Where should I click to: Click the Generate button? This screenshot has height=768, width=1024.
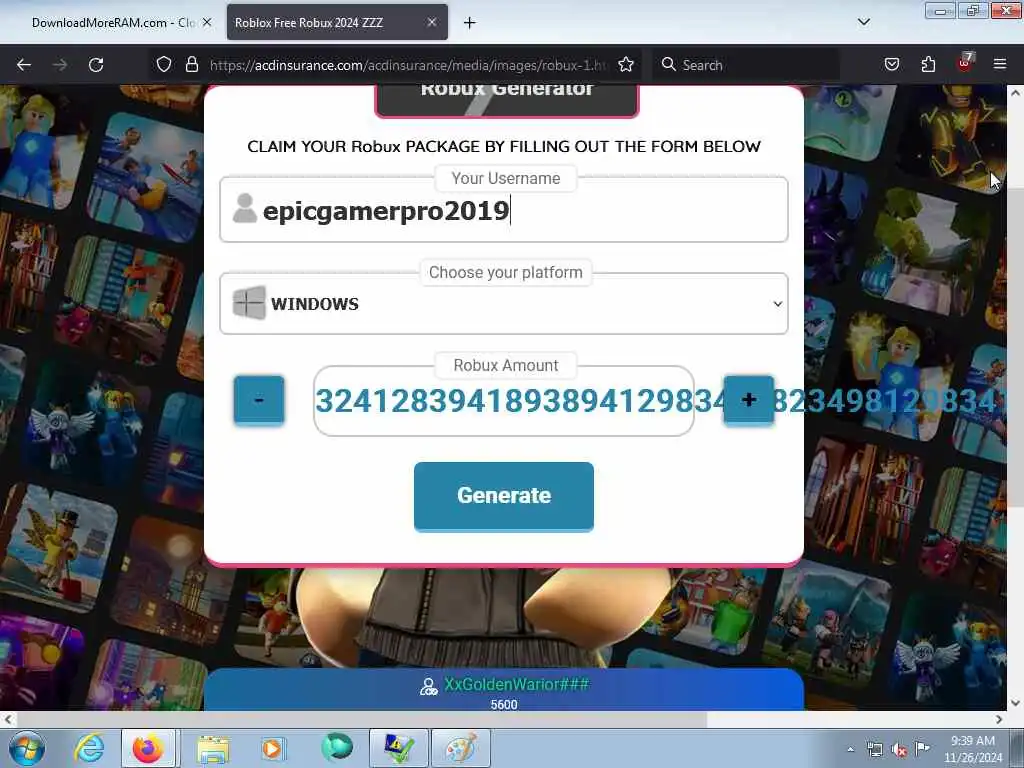(504, 496)
